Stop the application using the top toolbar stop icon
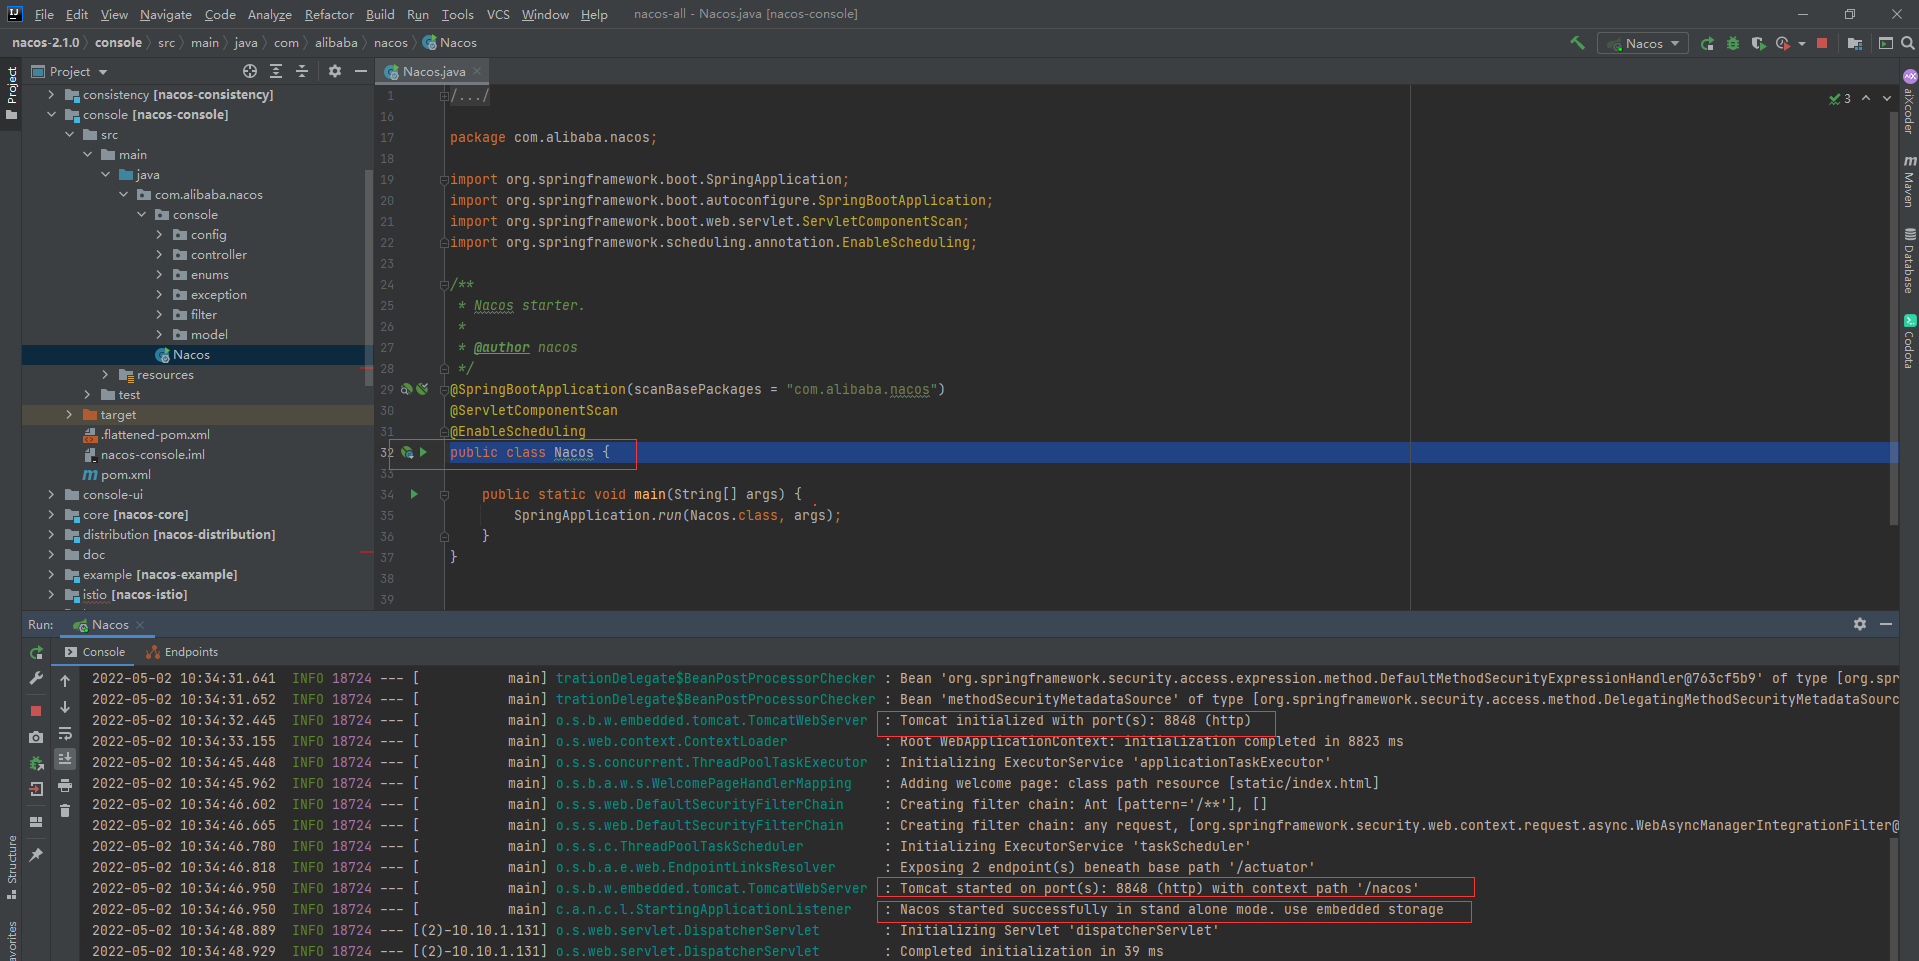This screenshot has height=961, width=1919. pos(1822,43)
